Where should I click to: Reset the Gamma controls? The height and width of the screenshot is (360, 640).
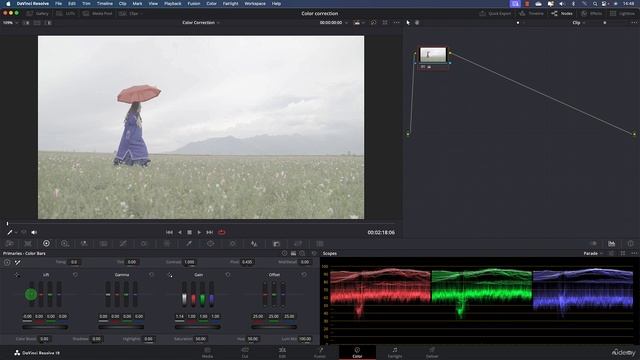tap(151, 275)
